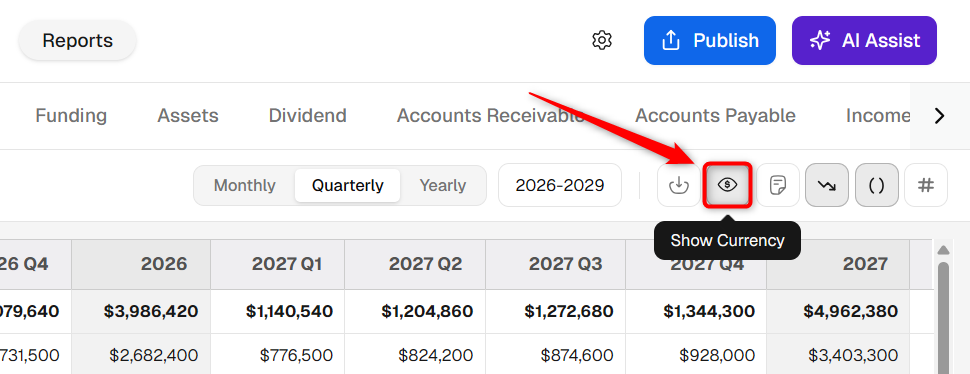The height and width of the screenshot is (374, 970).
Task: Click the 2027 yearly column header
Action: point(838,264)
